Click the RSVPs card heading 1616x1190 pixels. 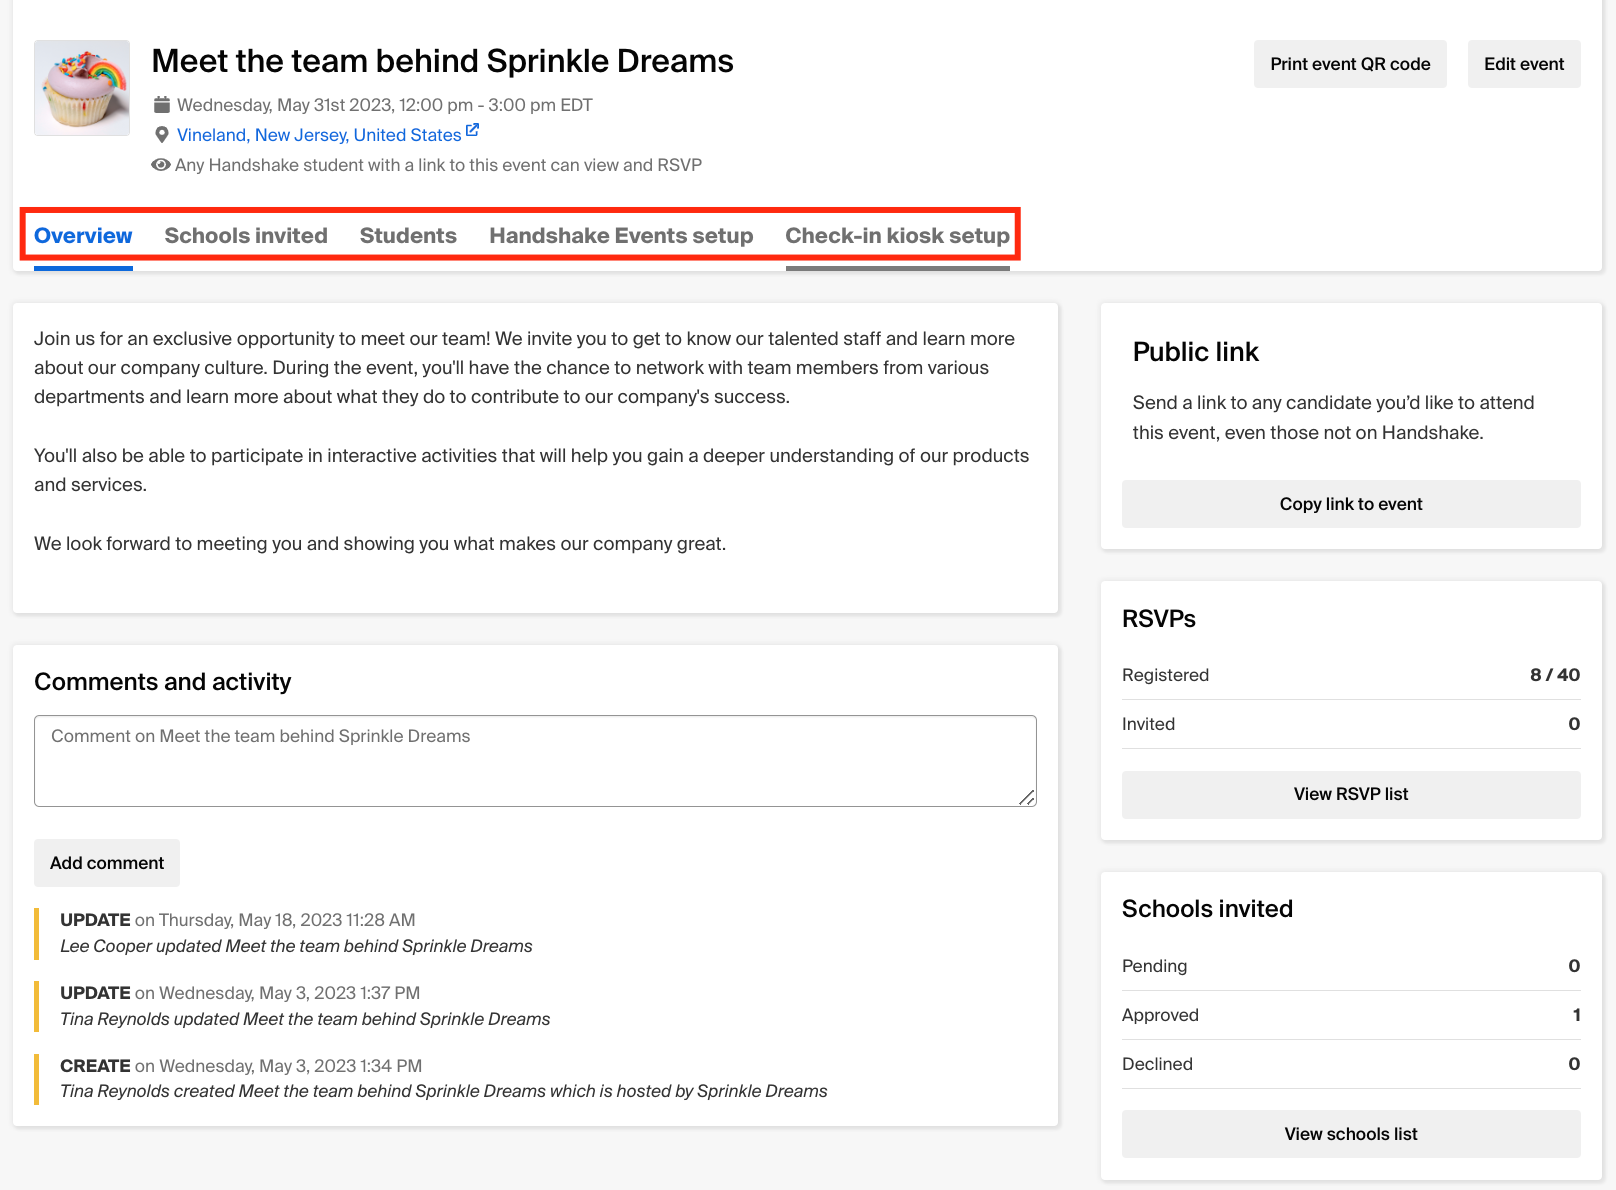[1159, 619]
